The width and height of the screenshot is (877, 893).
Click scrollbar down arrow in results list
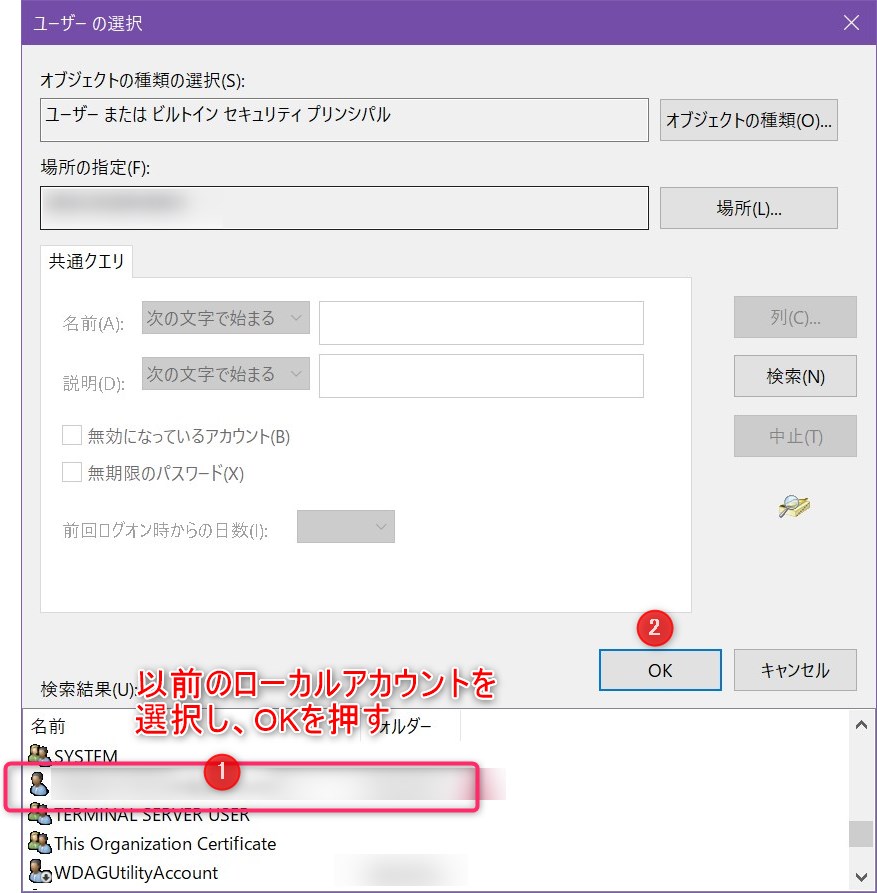pos(861,877)
